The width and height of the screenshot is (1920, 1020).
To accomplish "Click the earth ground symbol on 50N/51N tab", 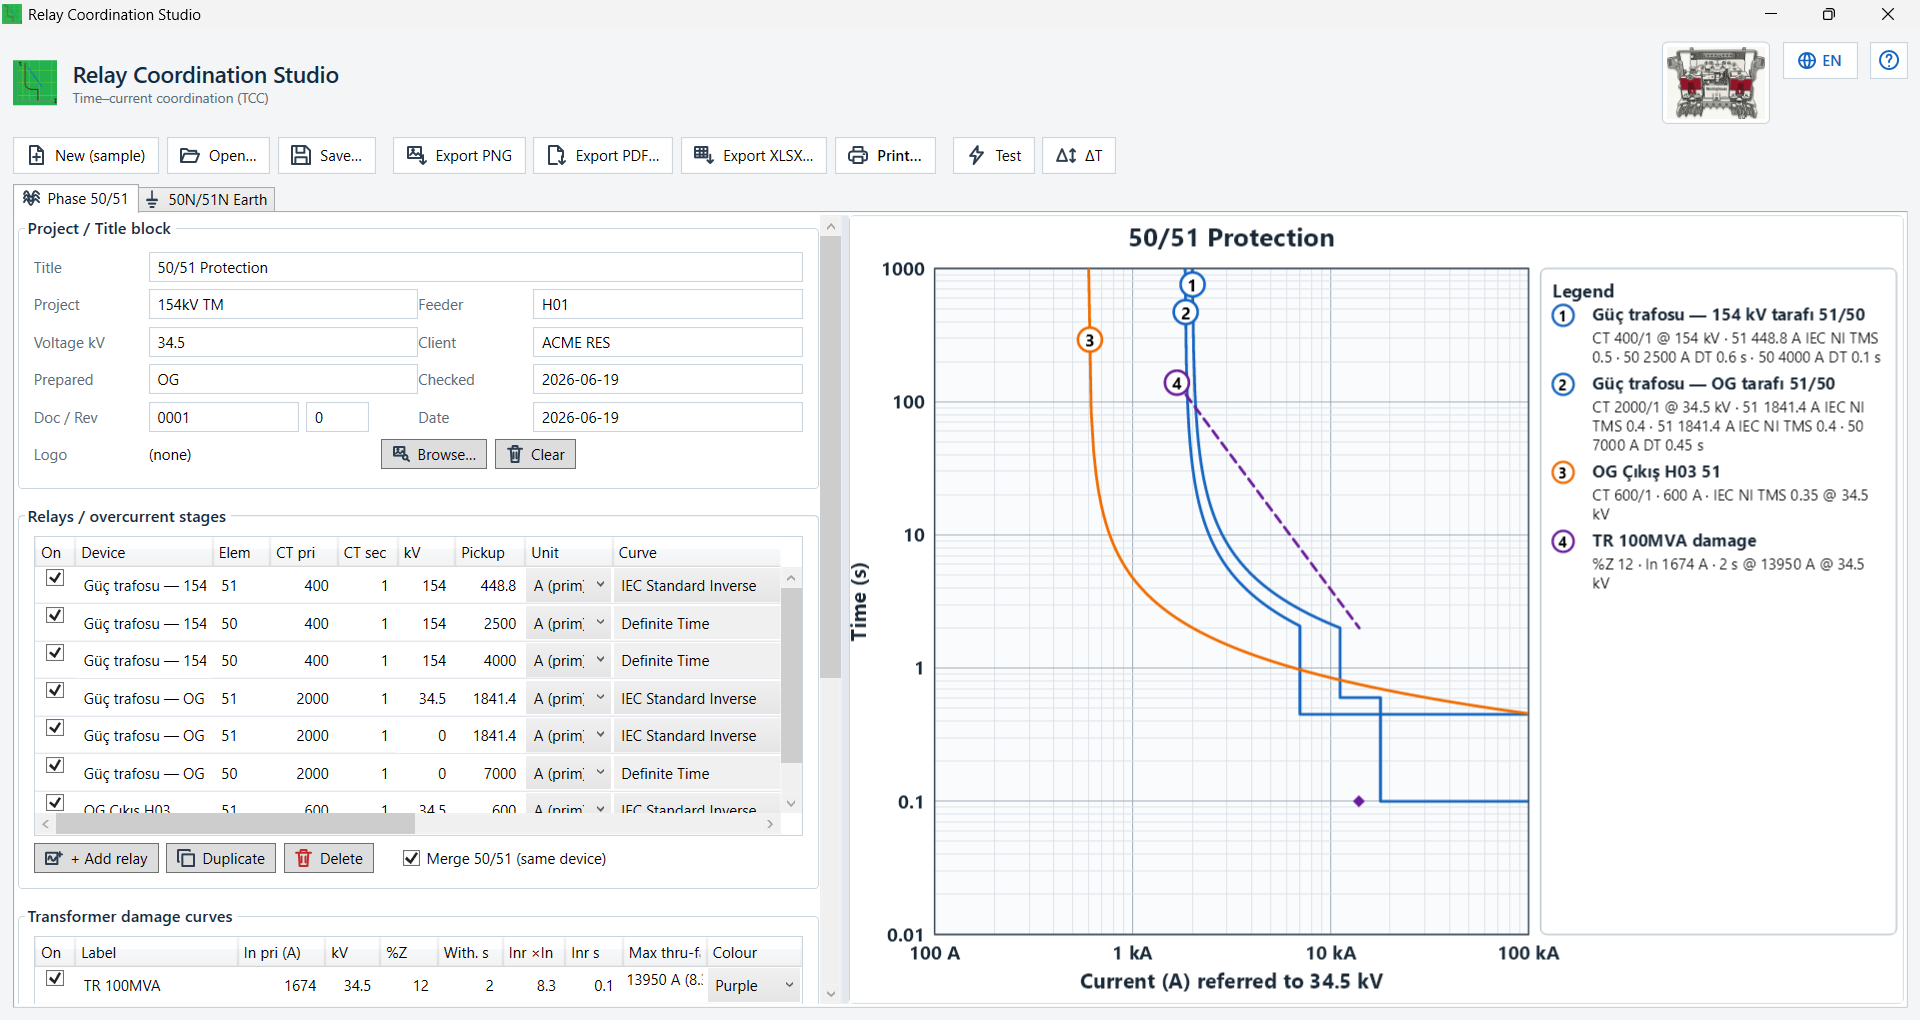I will (x=153, y=200).
